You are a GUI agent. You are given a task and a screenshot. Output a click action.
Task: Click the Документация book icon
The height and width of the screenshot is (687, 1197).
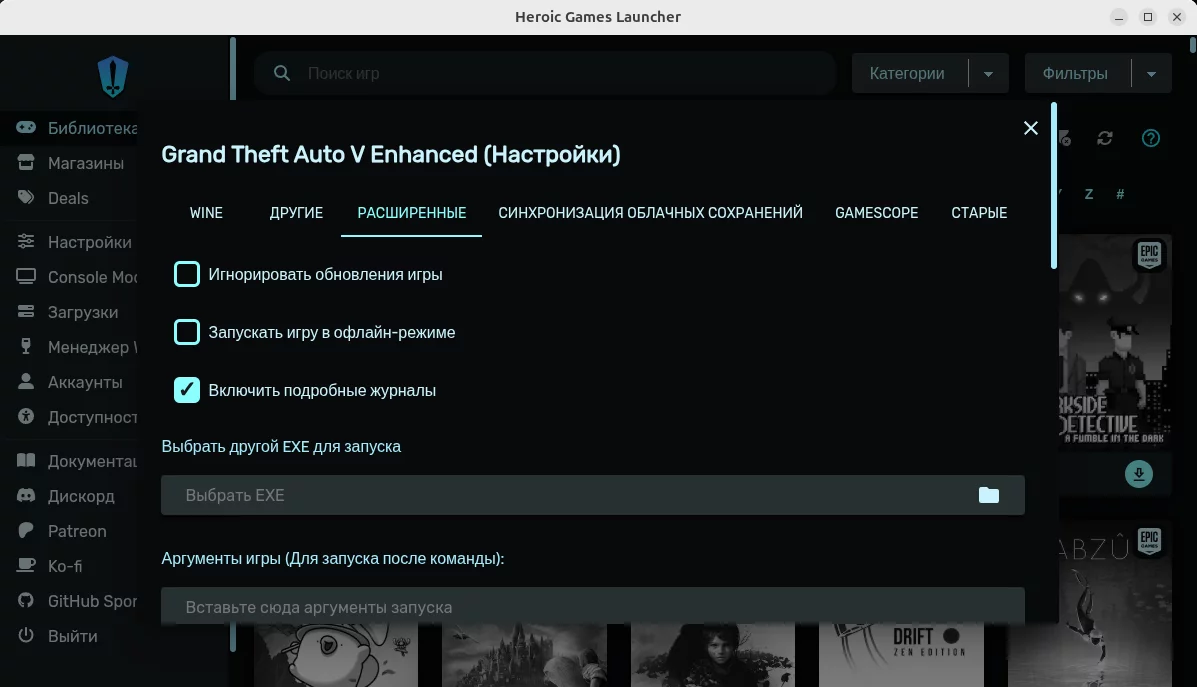pos(26,460)
